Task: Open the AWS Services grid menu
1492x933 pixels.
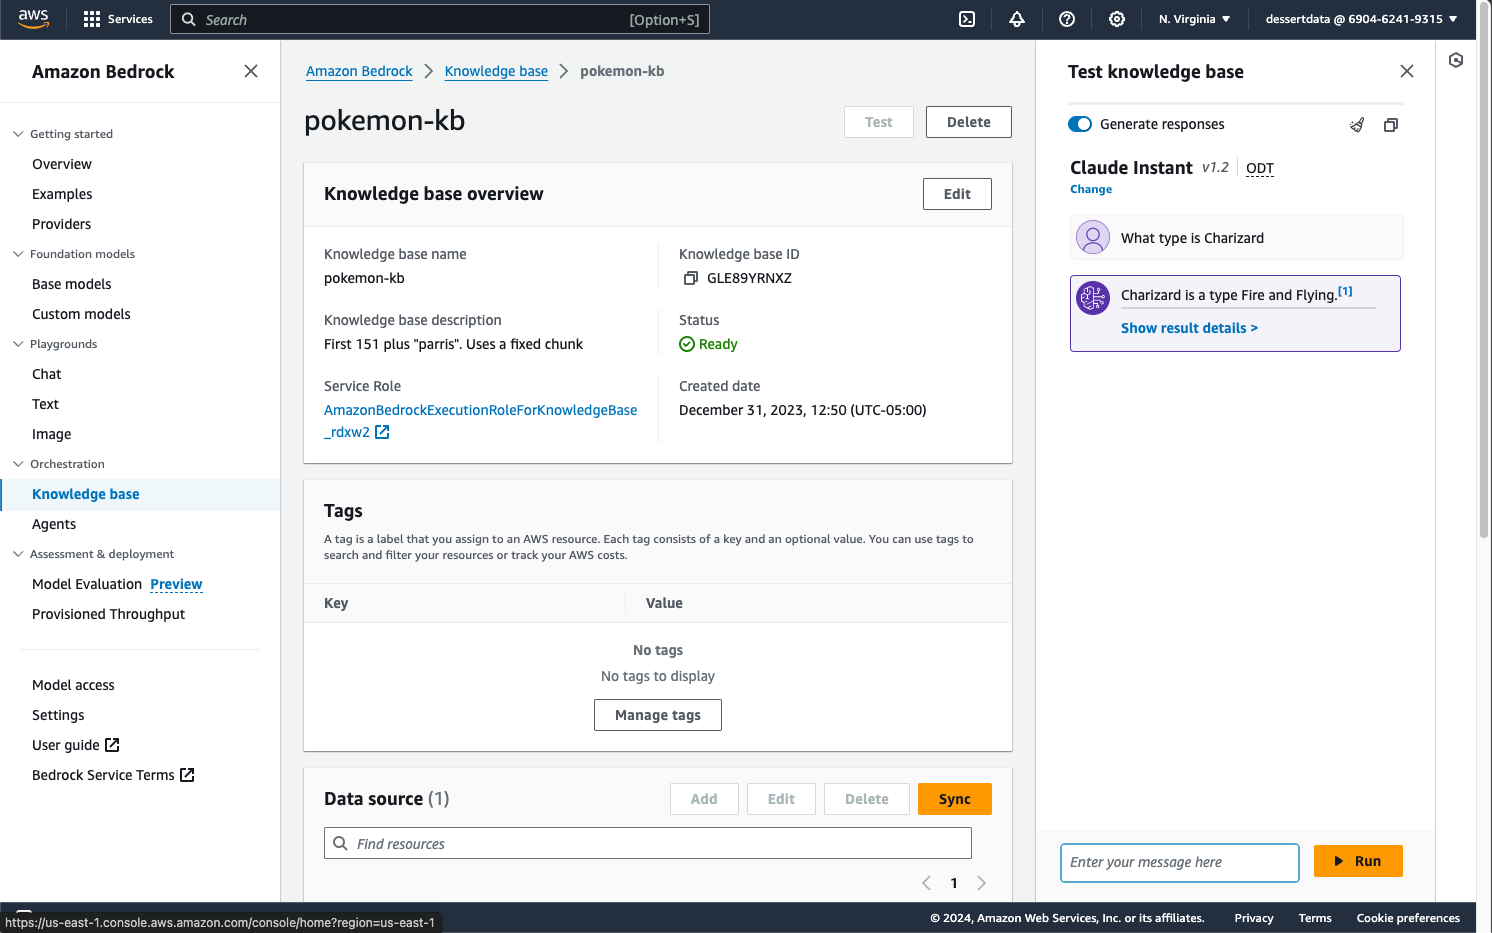Action: click(x=118, y=19)
